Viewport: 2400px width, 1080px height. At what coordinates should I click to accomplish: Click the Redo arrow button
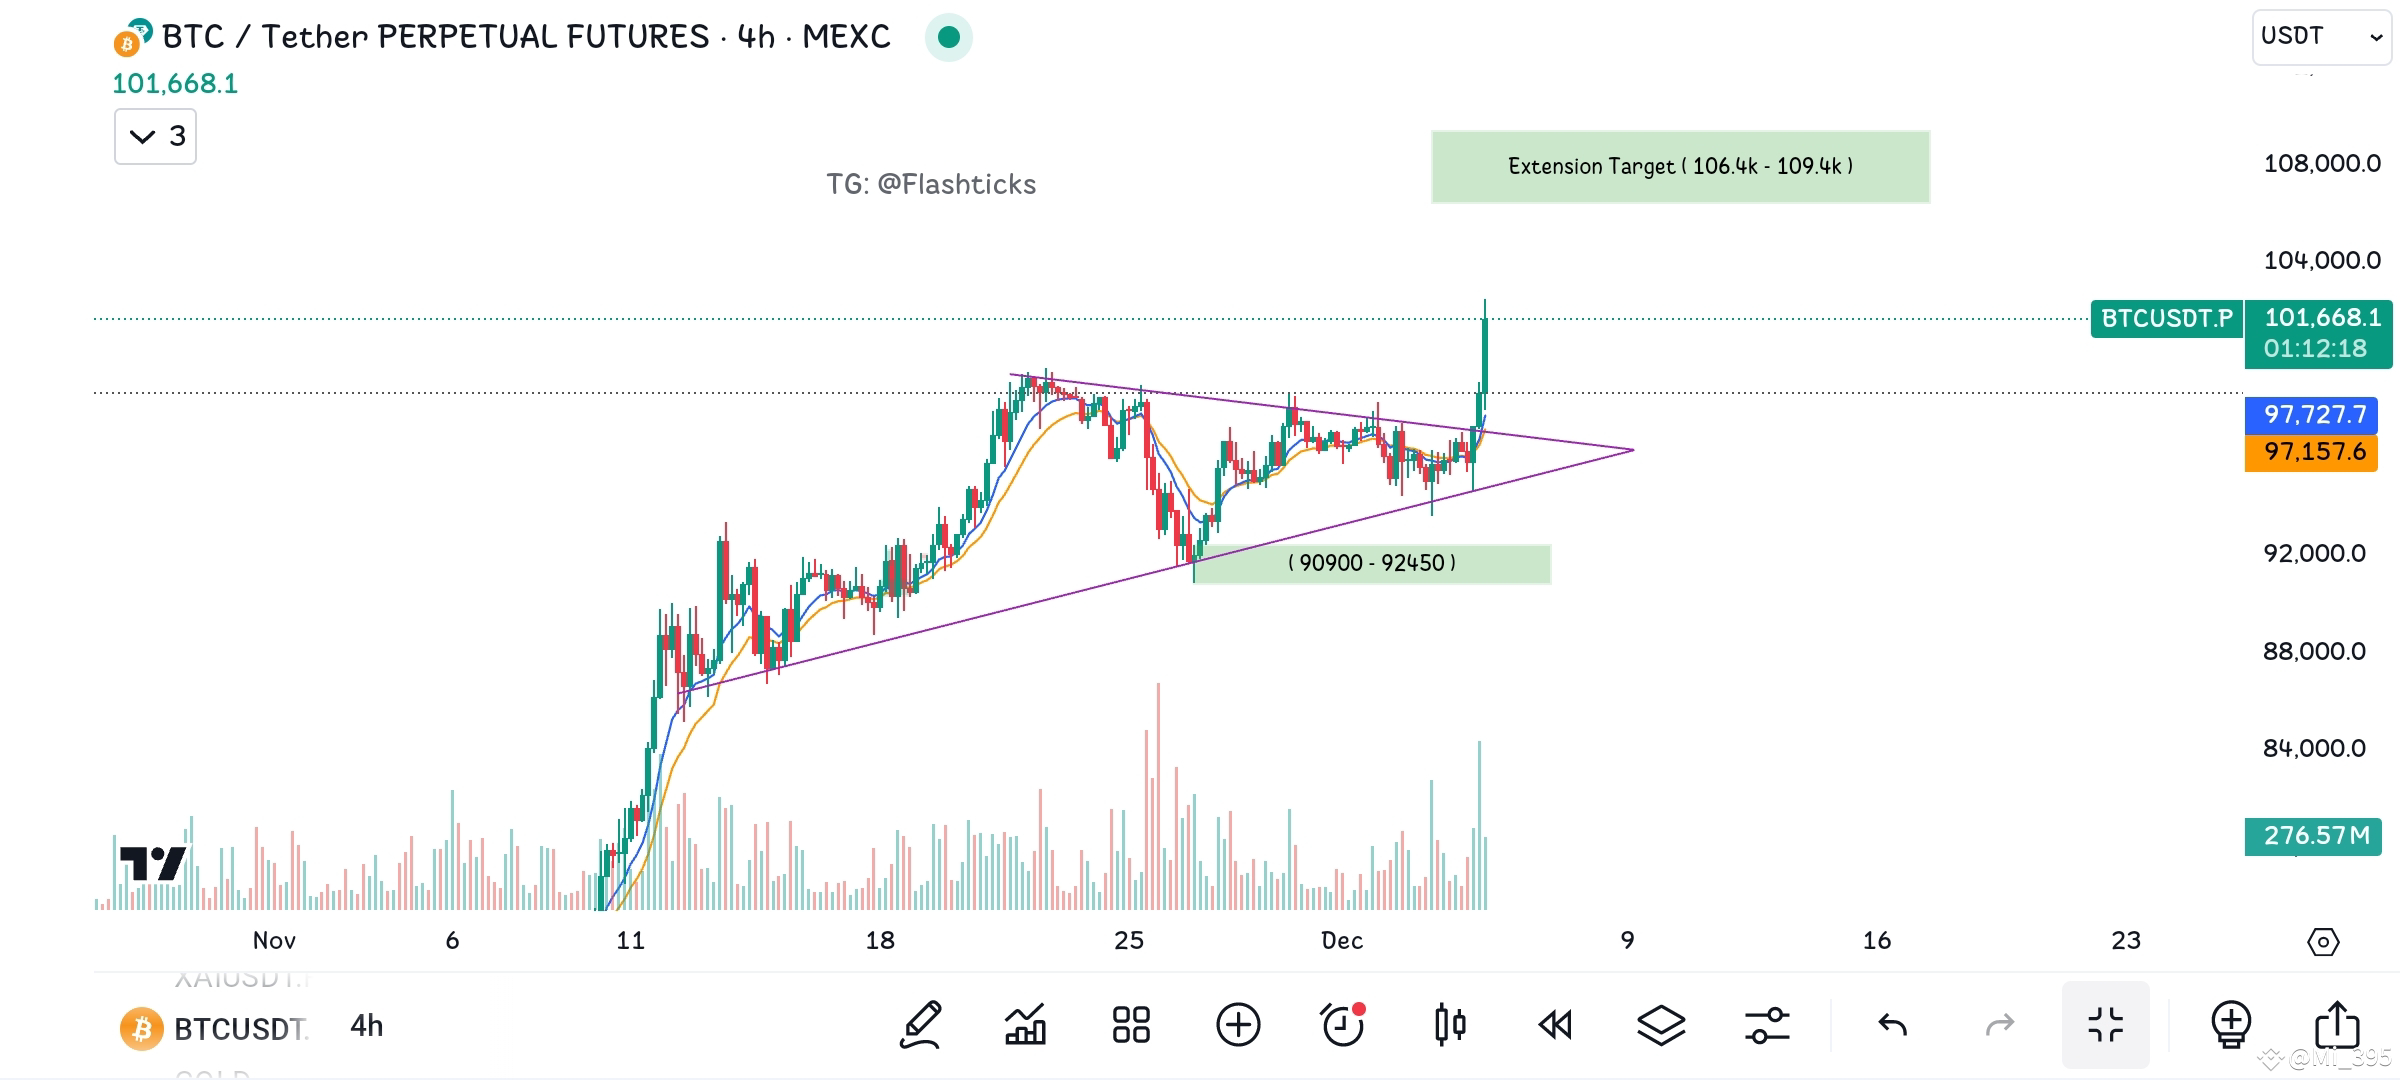1997,1025
